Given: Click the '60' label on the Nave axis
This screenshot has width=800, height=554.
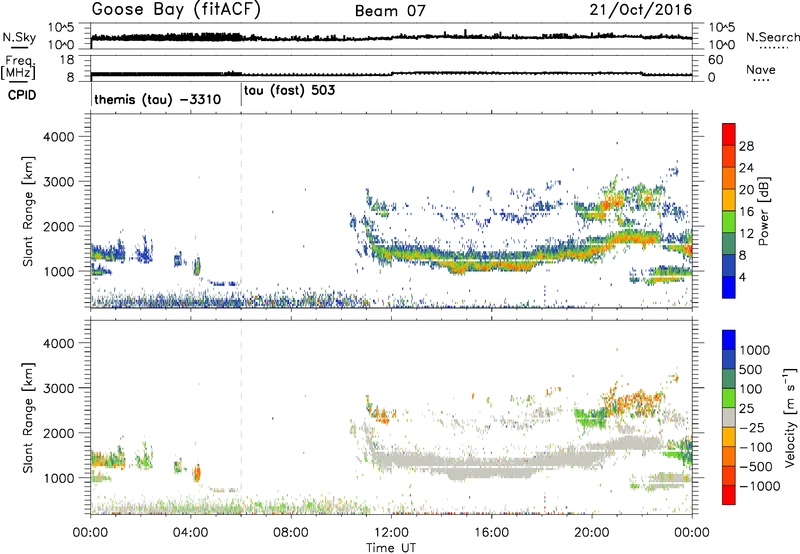Looking at the screenshot, I should click(715, 60).
